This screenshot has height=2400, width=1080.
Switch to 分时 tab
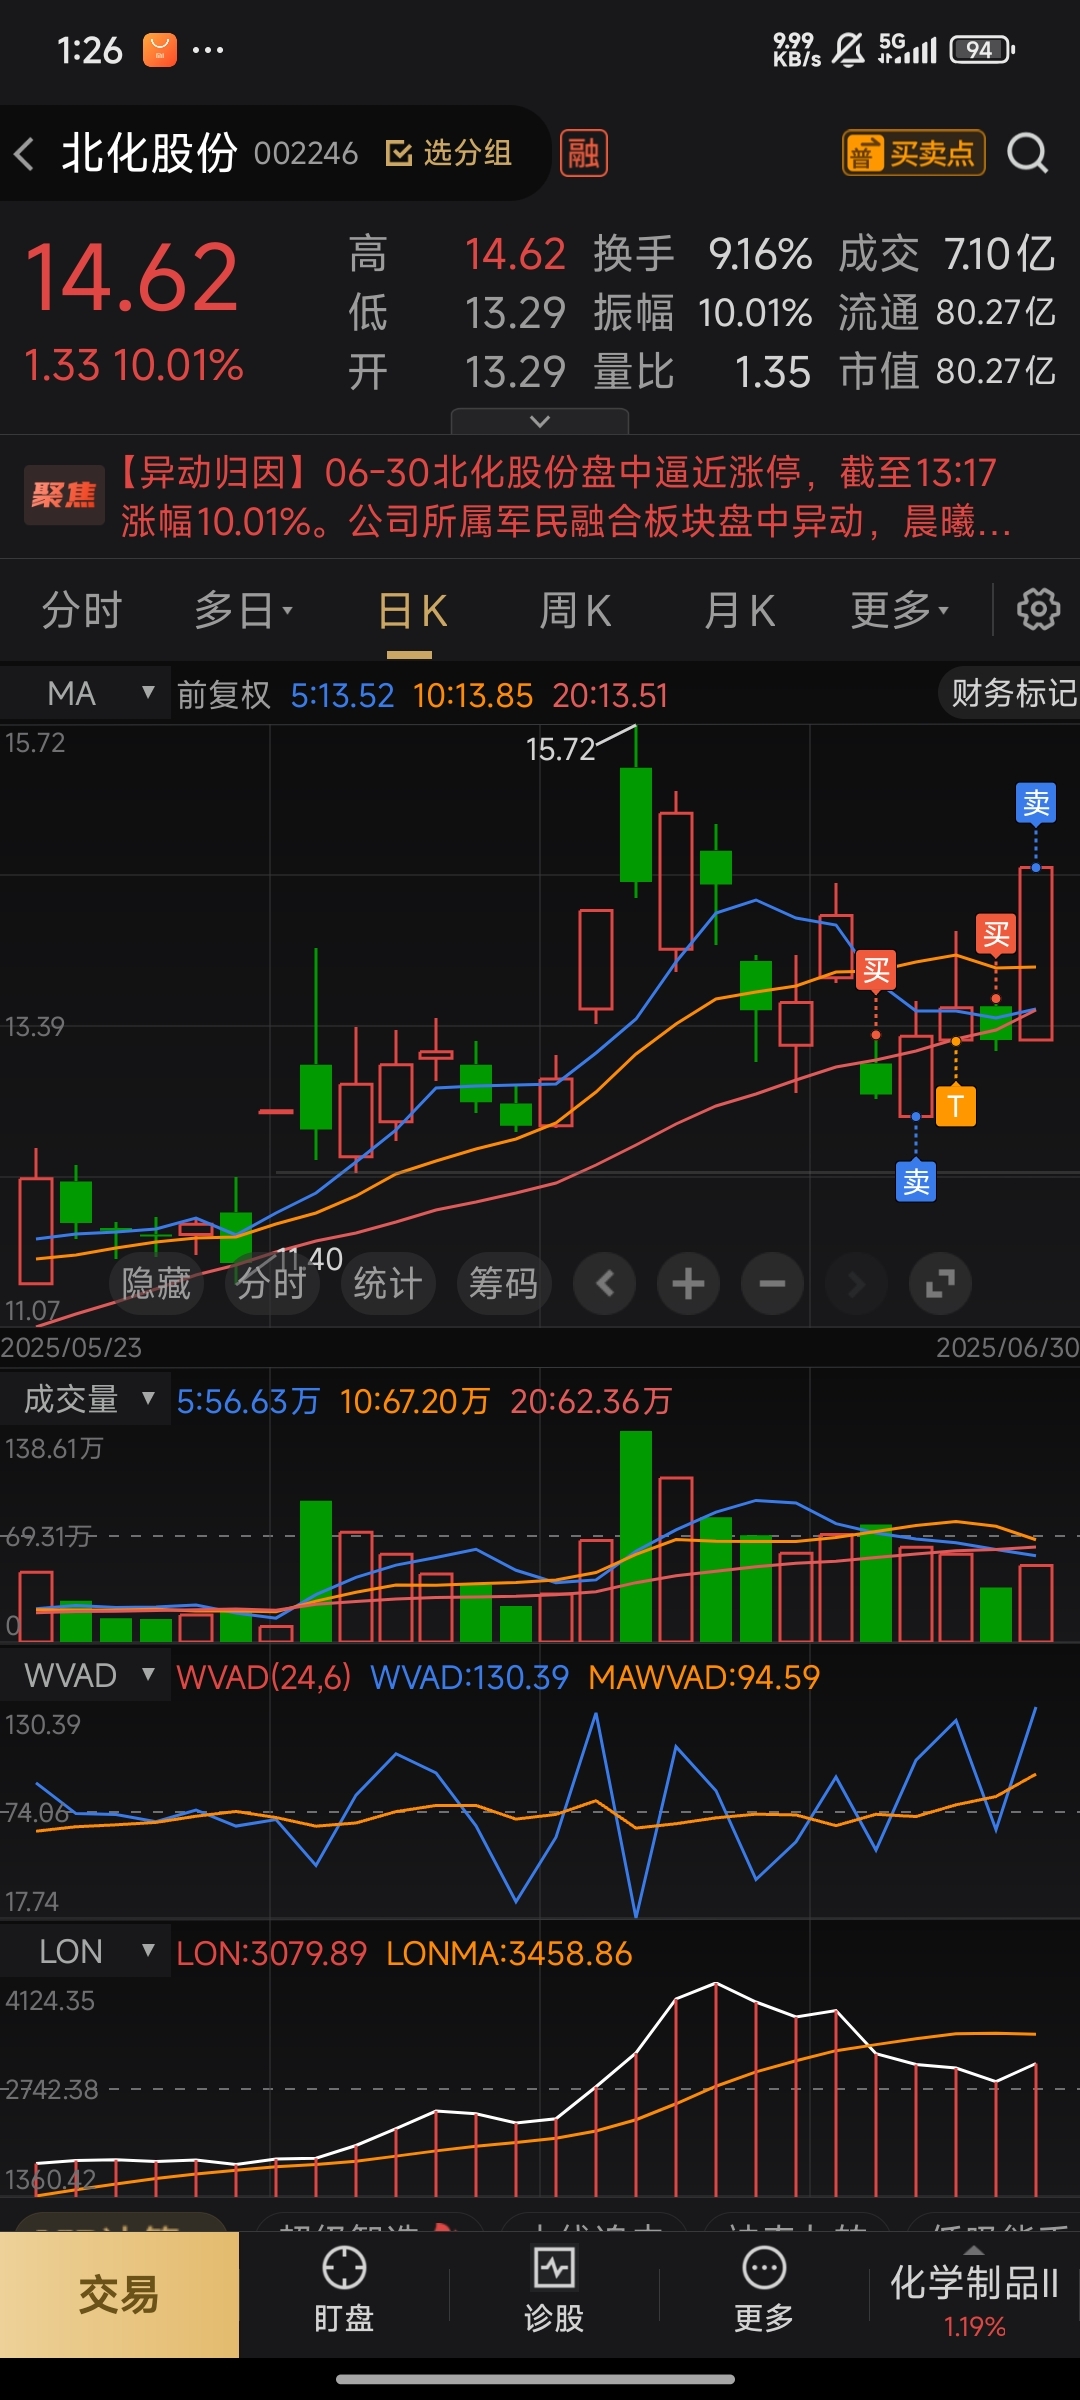[81, 610]
